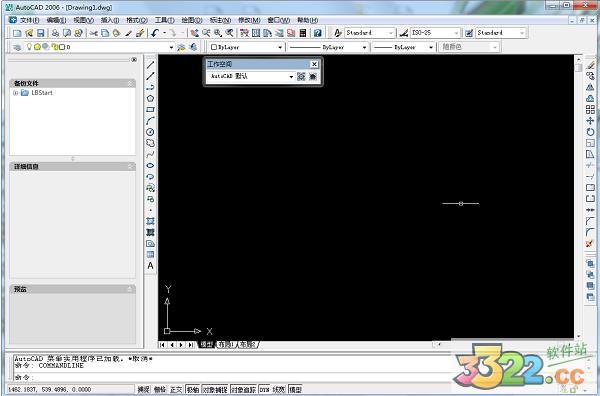Screen dimensions: 600x396
Task: Click the Erase tool in modify toolbar
Action: click(590, 65)
